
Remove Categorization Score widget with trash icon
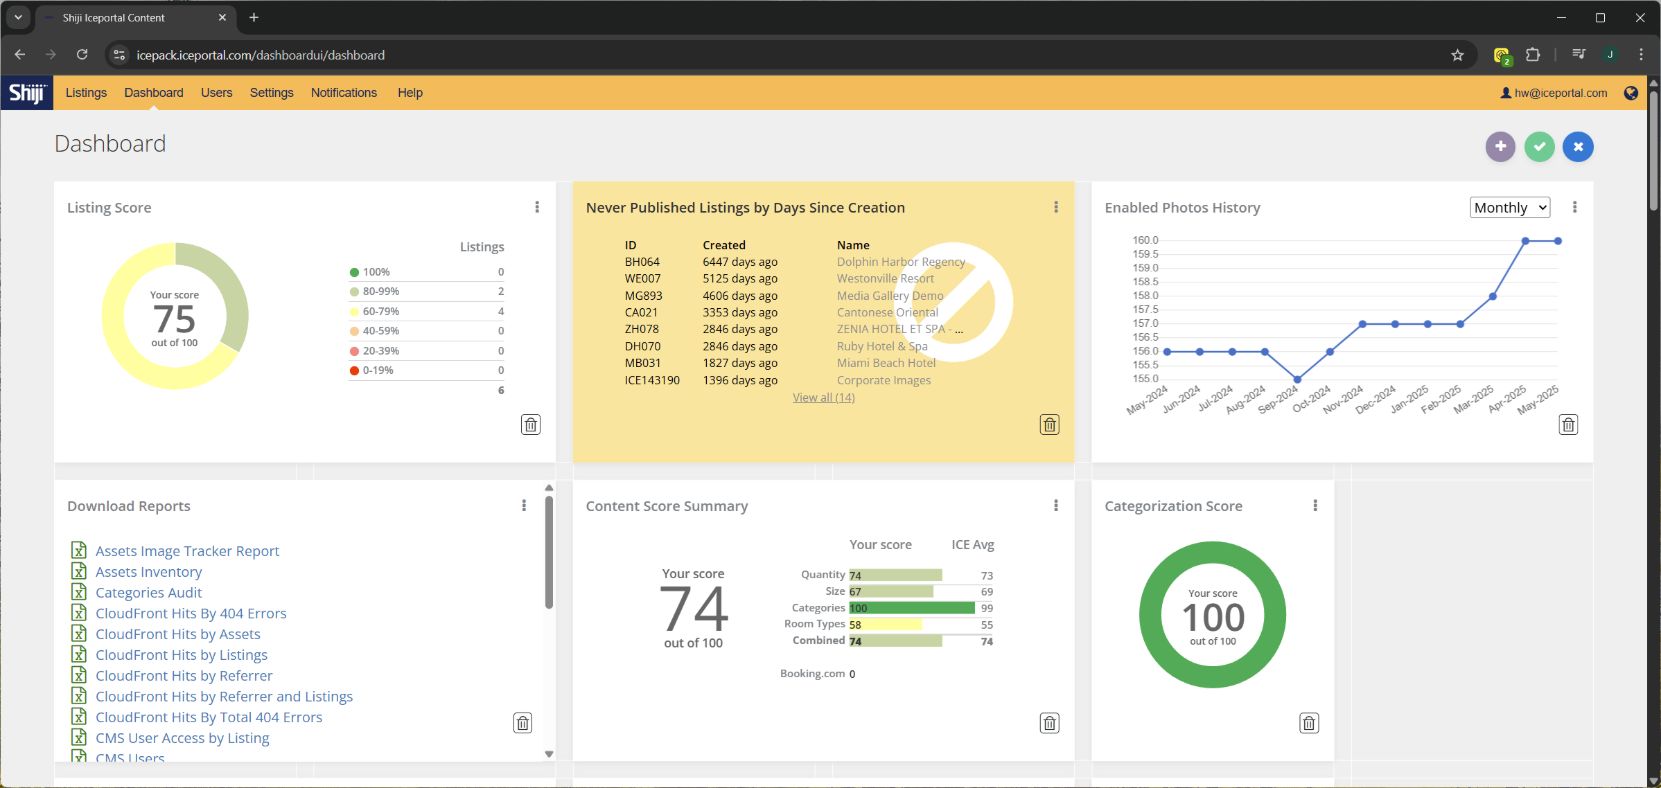point(1309,723)
